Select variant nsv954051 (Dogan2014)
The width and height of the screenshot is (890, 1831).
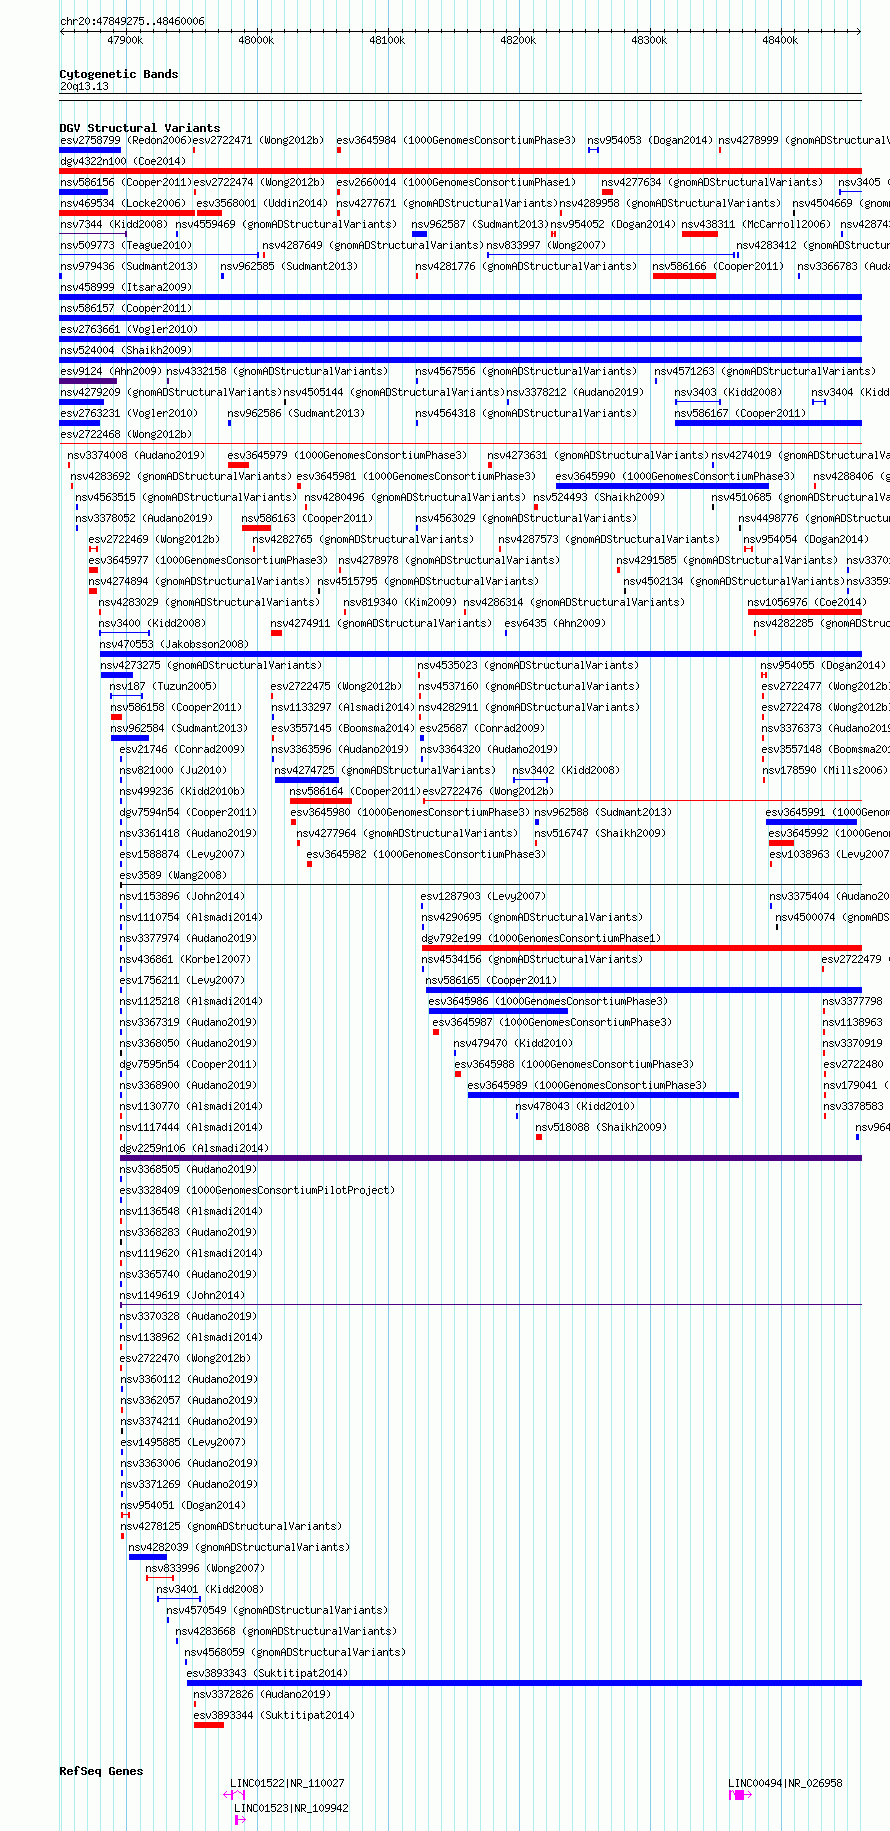point(183,1505)
